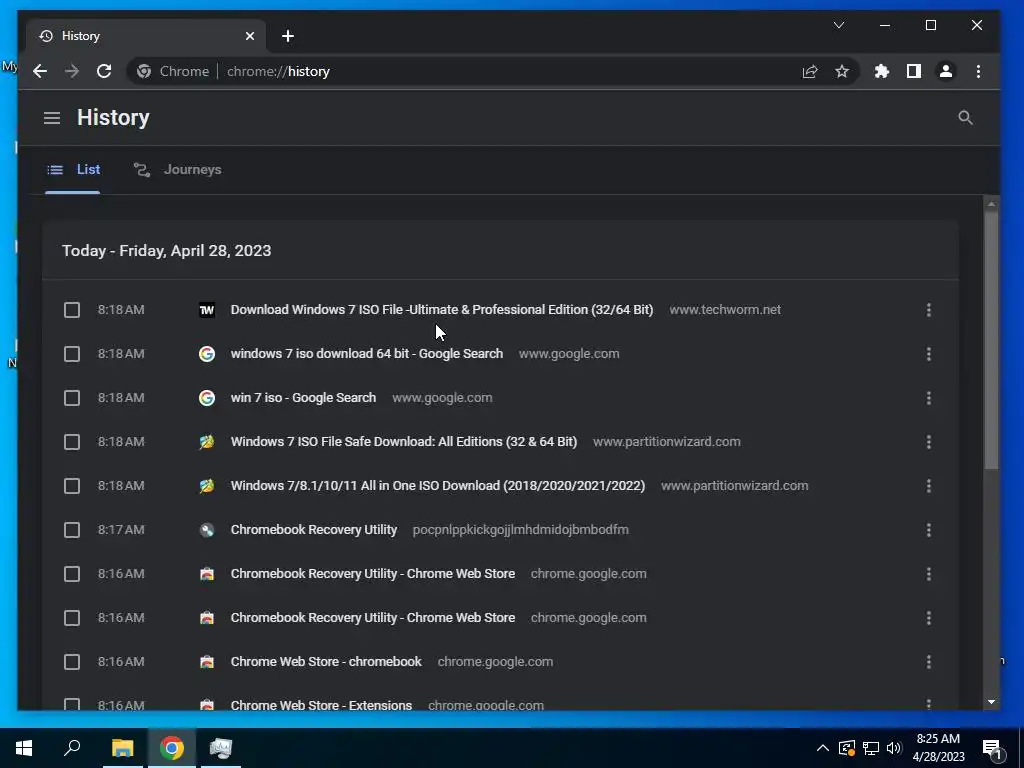Switch to the List tab

tap(73, 170)
